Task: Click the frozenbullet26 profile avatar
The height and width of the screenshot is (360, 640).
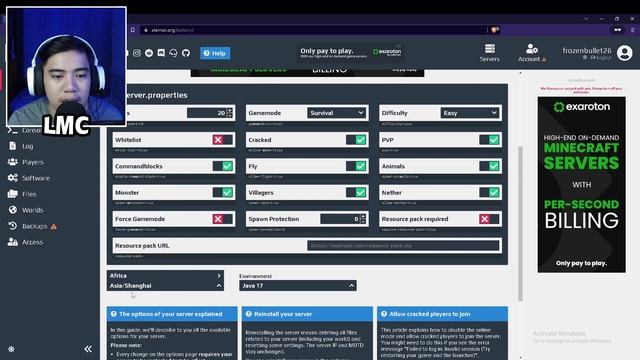Action: pyautogui.click(x=624, y=53)
